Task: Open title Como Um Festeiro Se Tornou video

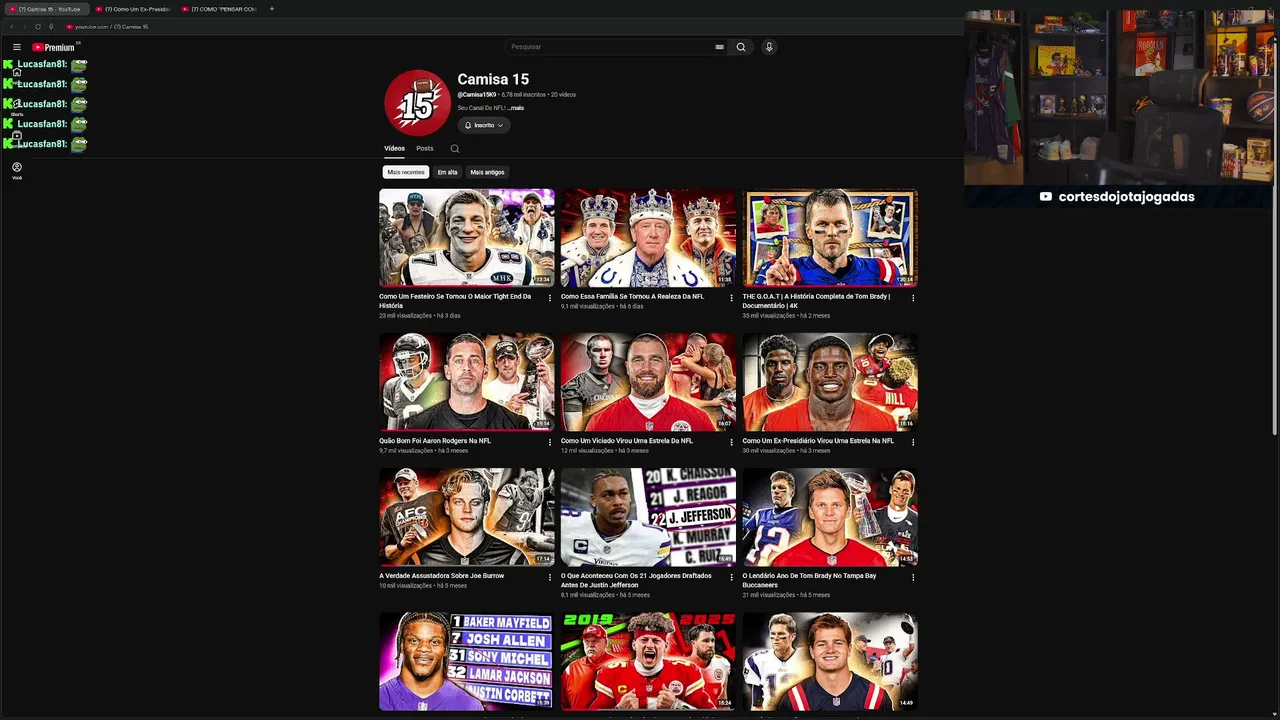Action: tap(455, 301)
